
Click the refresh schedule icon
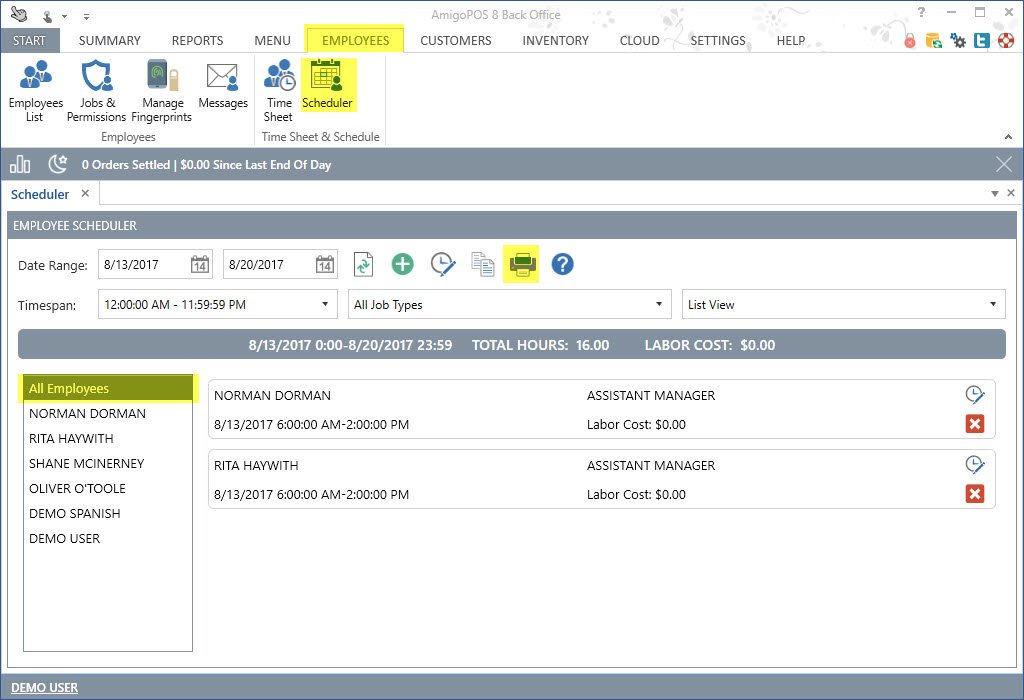tap(363, 265)
